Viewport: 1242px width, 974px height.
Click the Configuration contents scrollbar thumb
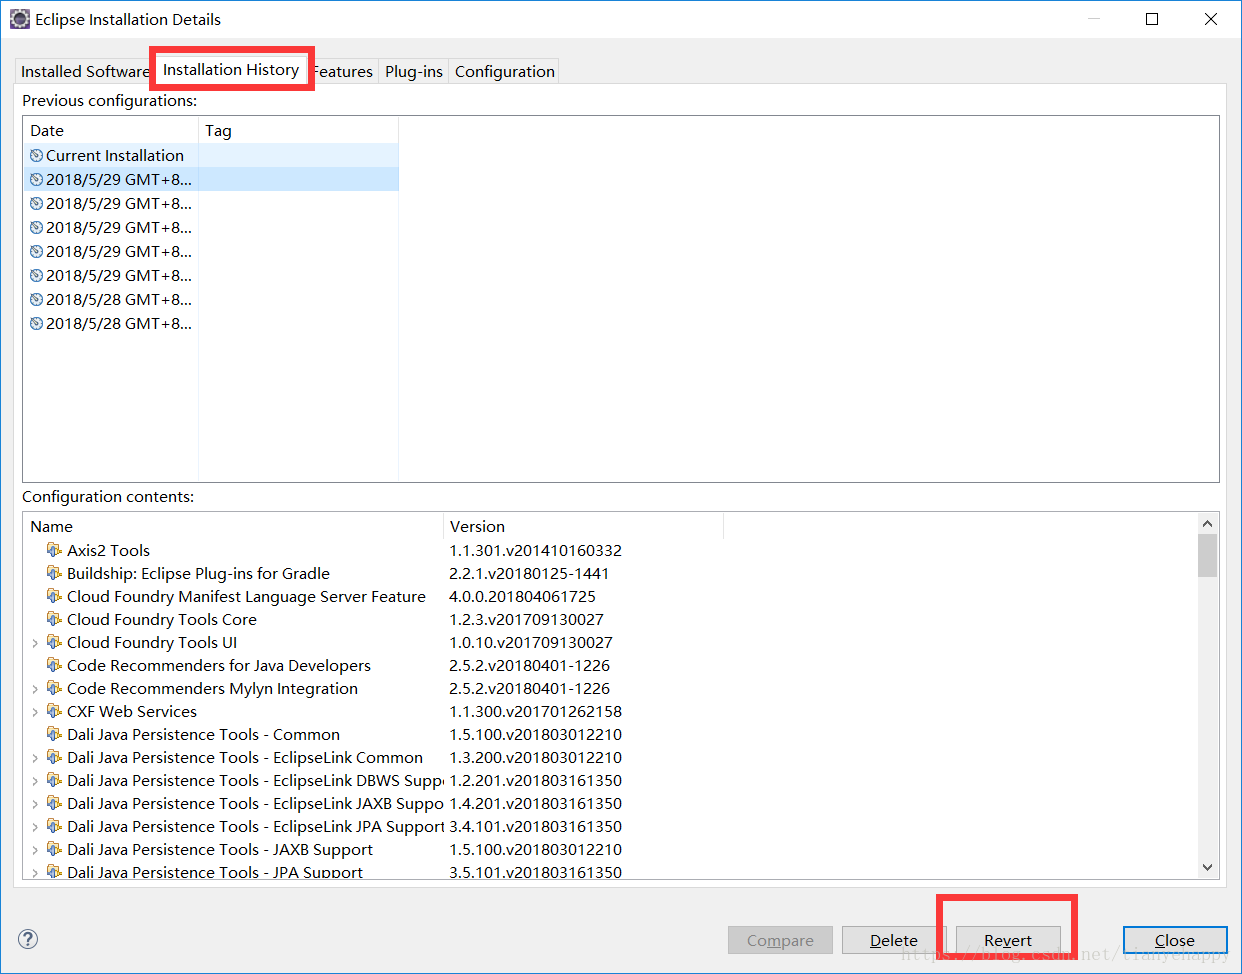pos(1207,556)
